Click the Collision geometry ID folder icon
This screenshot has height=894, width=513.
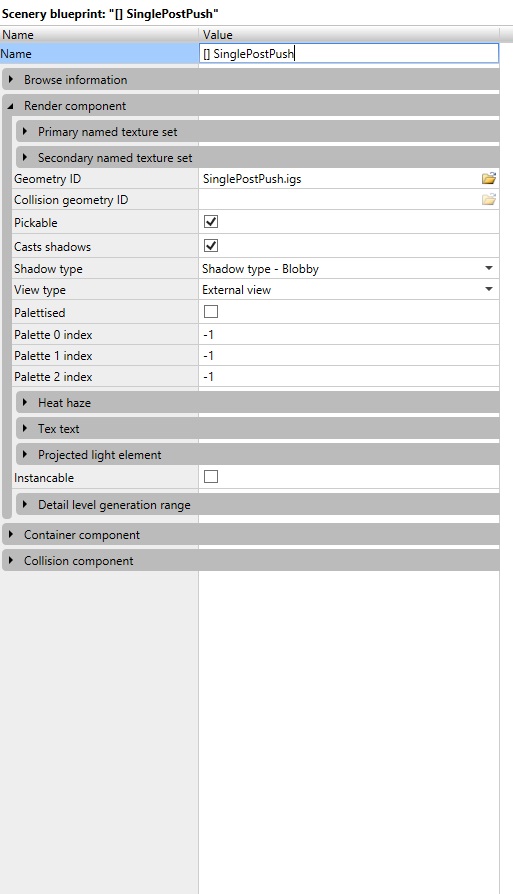coord(489,200)
